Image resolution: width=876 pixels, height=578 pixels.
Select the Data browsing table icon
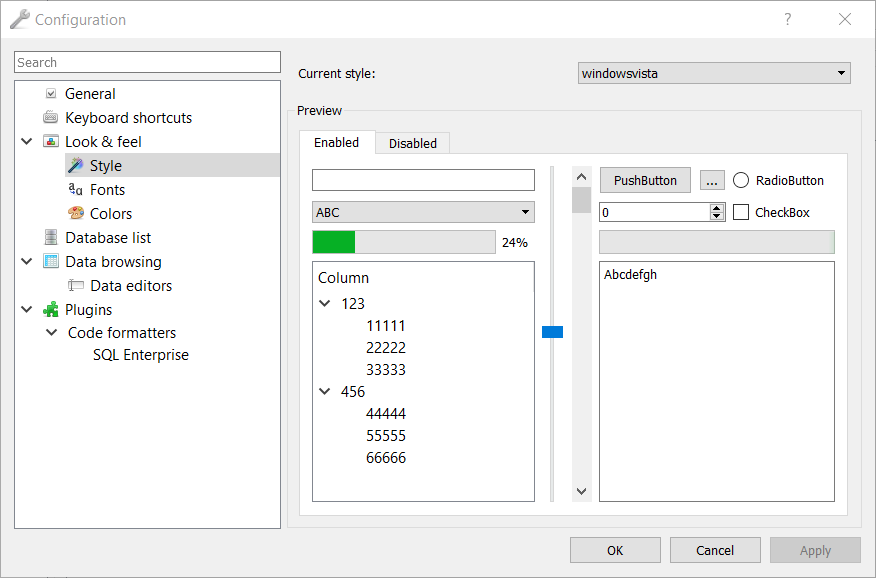point(51,261)
